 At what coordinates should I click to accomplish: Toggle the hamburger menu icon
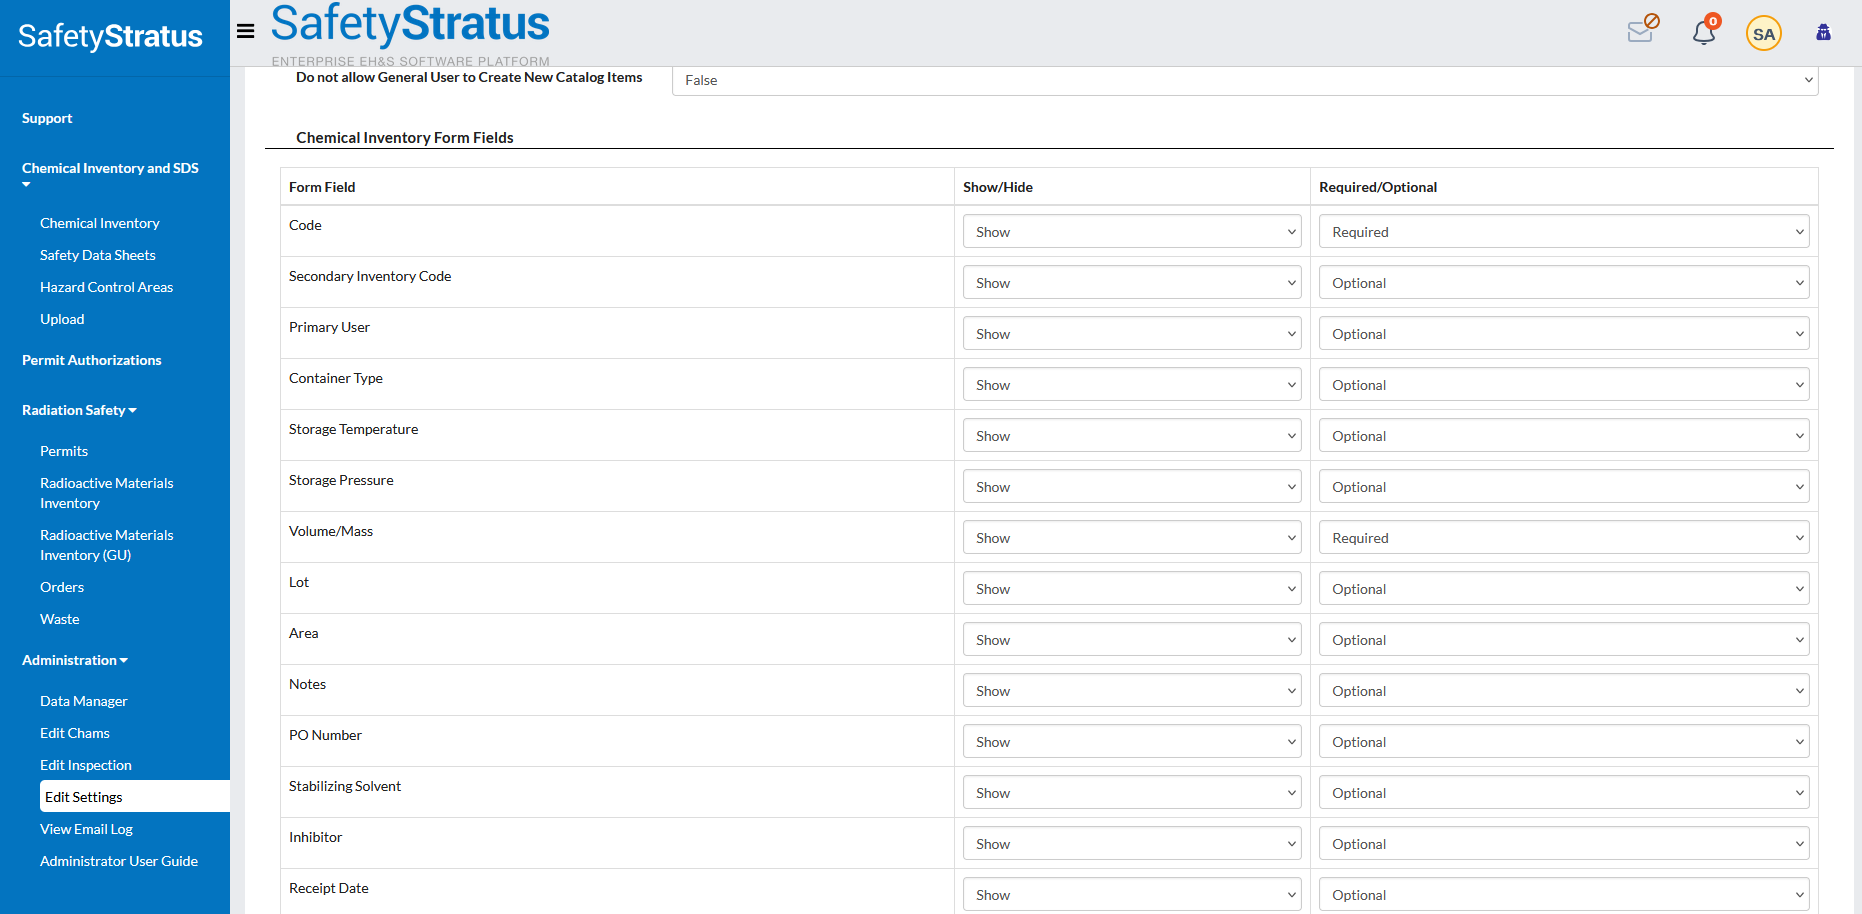point(245,31)
